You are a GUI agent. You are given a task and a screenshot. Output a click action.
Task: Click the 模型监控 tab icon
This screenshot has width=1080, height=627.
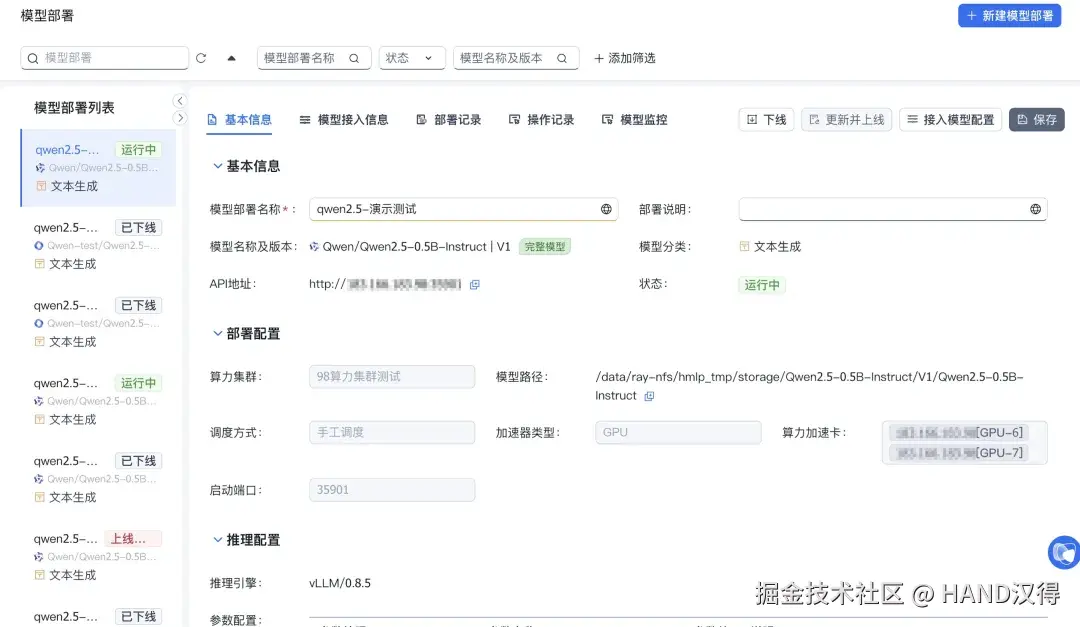[x=607, y=119]
